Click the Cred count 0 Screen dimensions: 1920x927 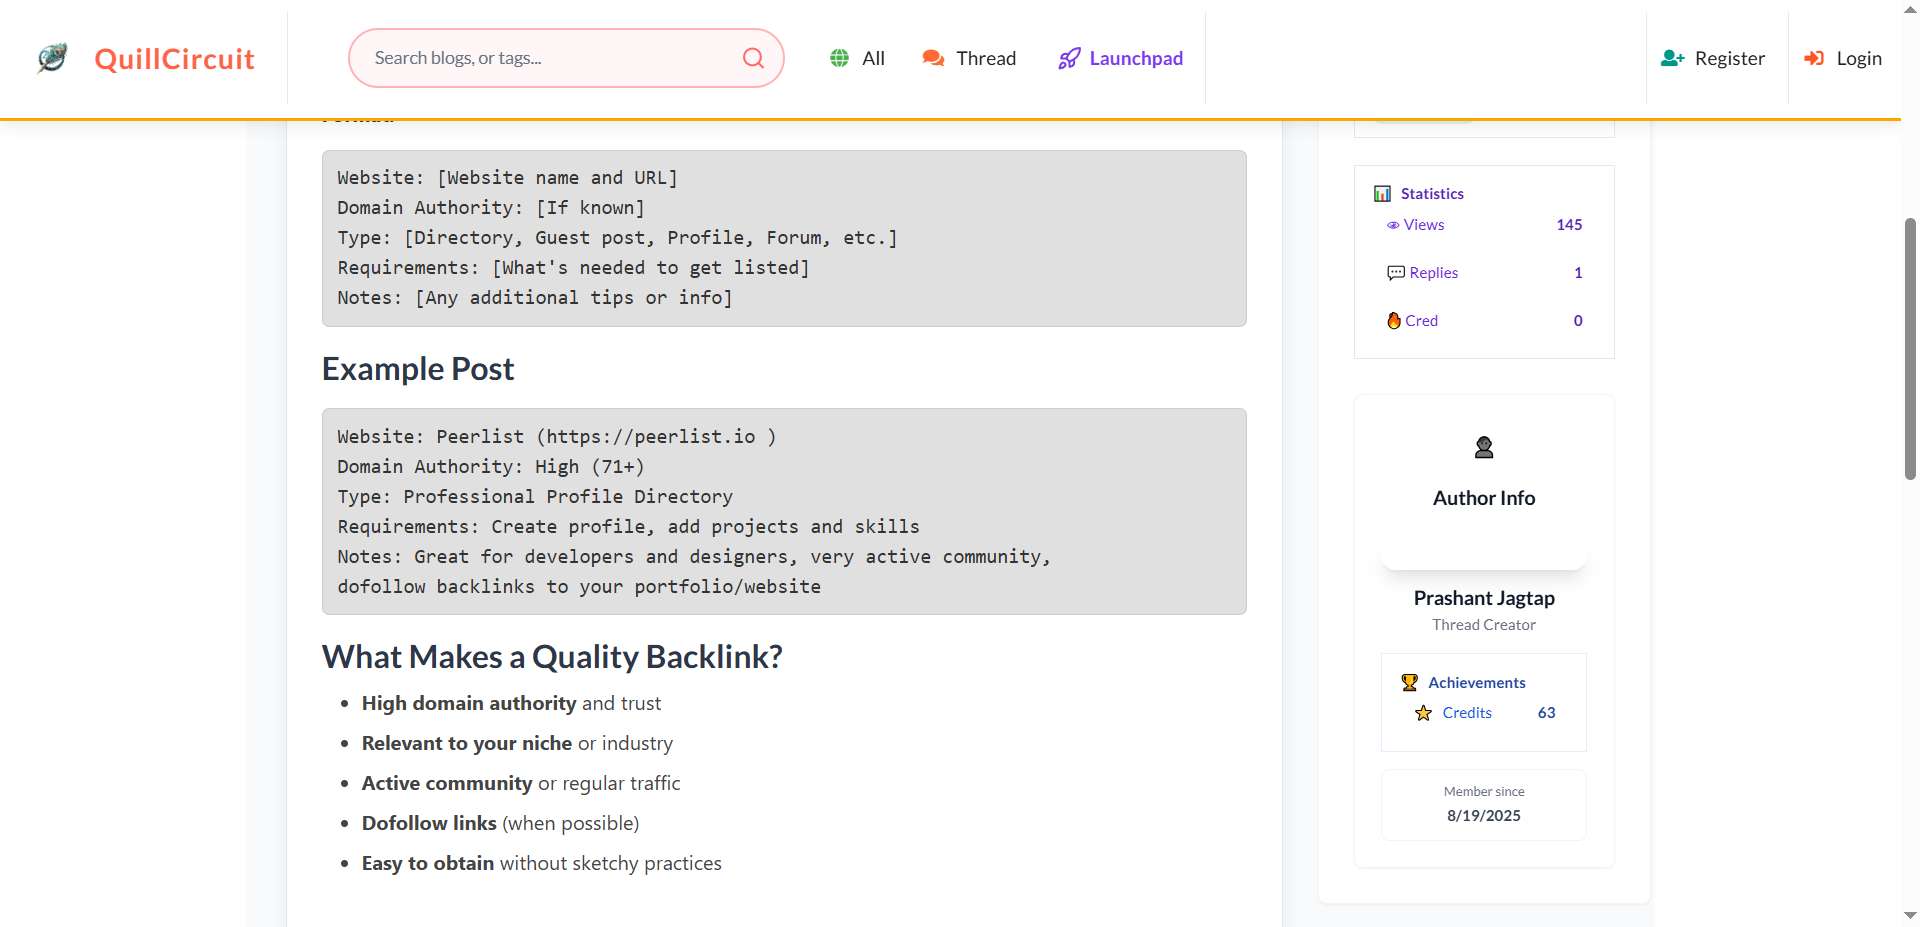point(1578,320)
